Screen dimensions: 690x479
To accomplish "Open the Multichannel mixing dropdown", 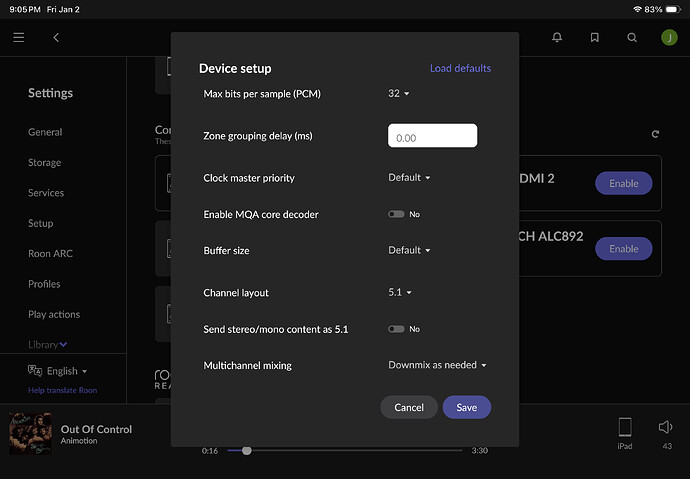I will (x=437, y=365).
